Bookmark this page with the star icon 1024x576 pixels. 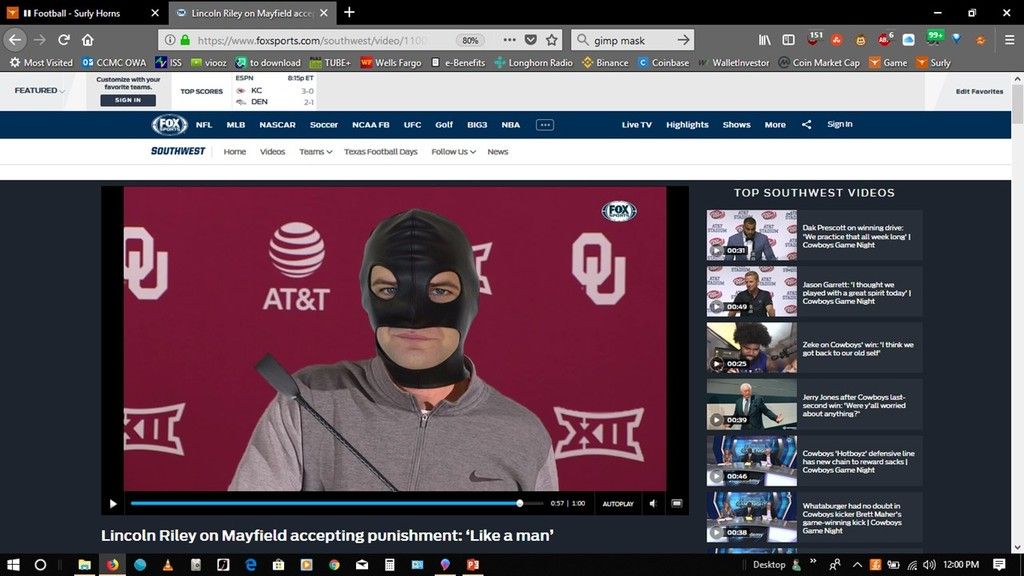coord(552,40)
